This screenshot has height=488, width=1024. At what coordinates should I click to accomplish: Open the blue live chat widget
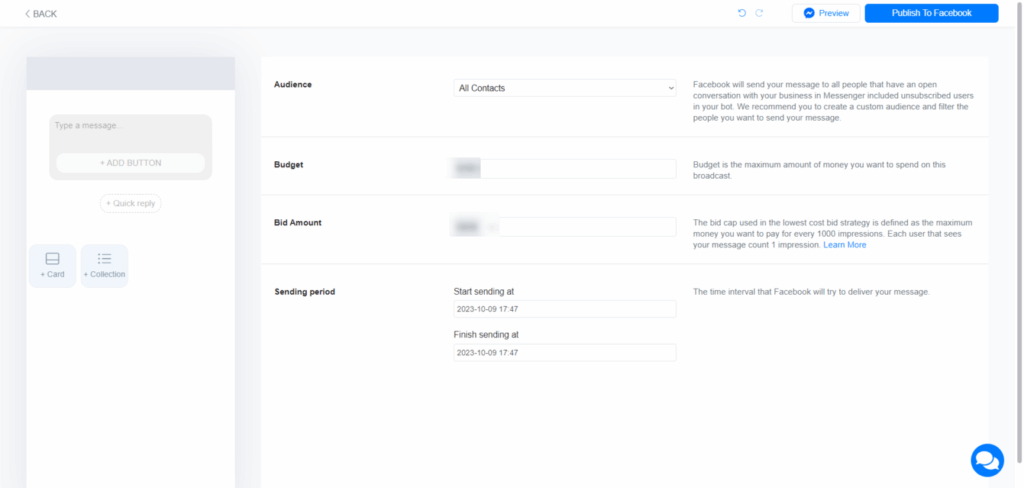point(986,460)
